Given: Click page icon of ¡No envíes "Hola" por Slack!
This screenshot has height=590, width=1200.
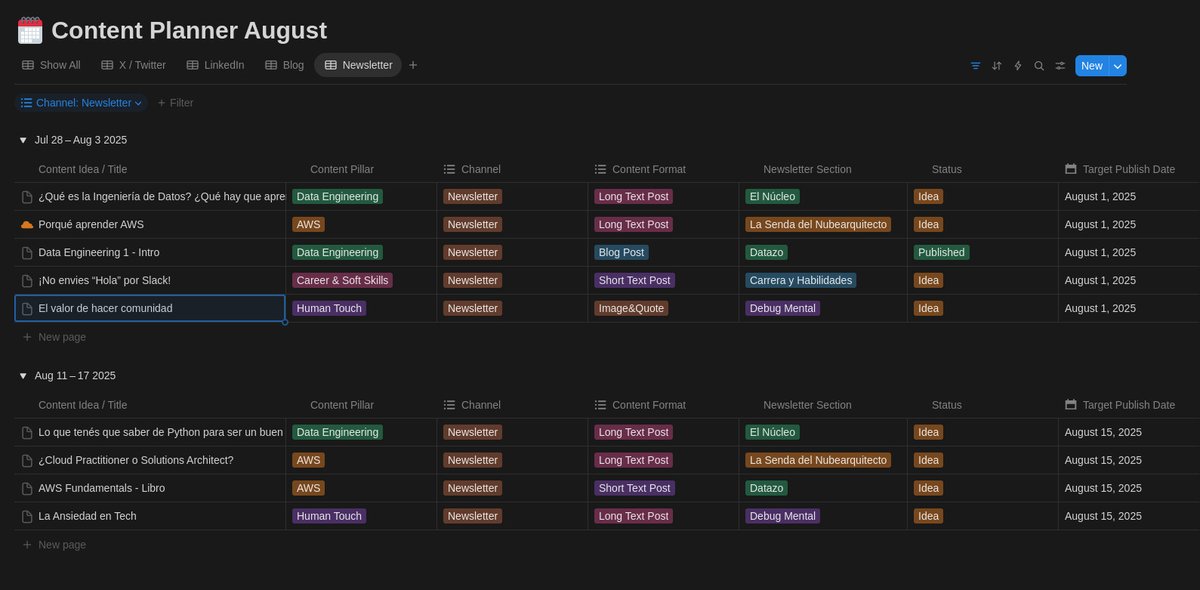Looking at the screenshot, I should pos(27,281).
